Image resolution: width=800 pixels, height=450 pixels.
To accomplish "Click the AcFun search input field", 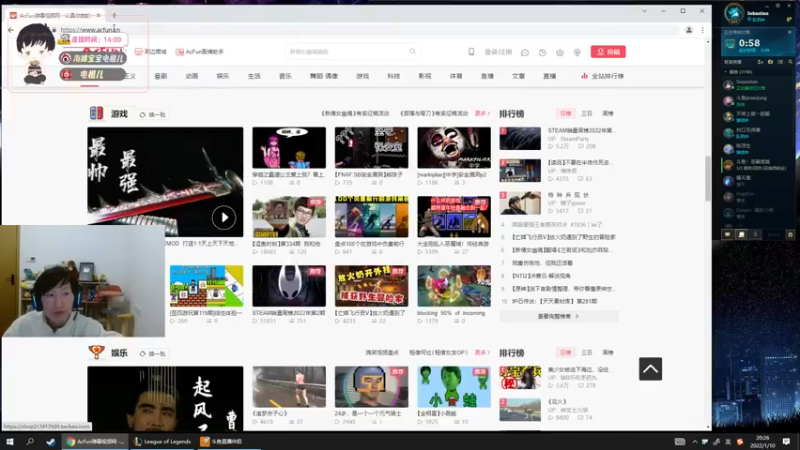I will pyautogui.click(x=349, y=52).
